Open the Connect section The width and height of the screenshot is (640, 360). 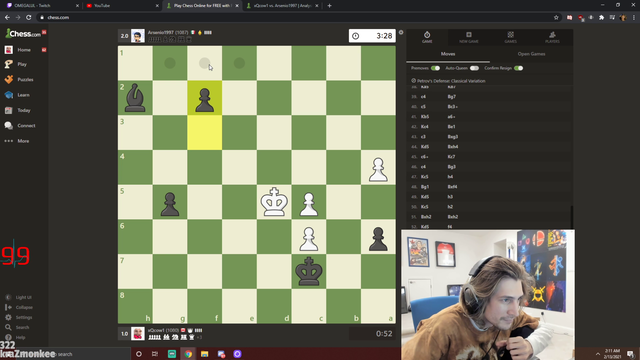[26, 126]
